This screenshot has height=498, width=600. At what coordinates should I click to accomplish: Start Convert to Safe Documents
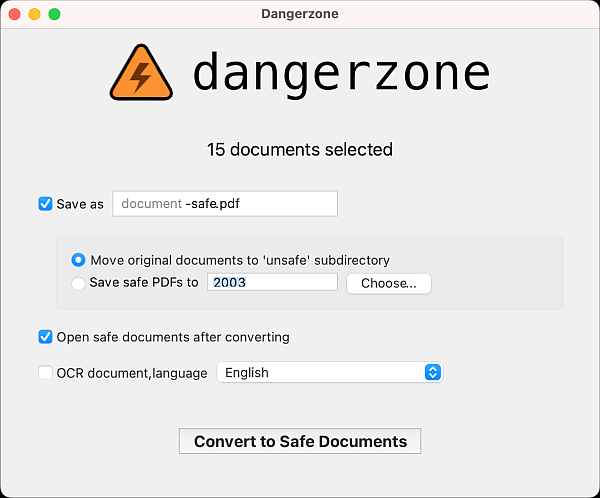coord(300,441)
